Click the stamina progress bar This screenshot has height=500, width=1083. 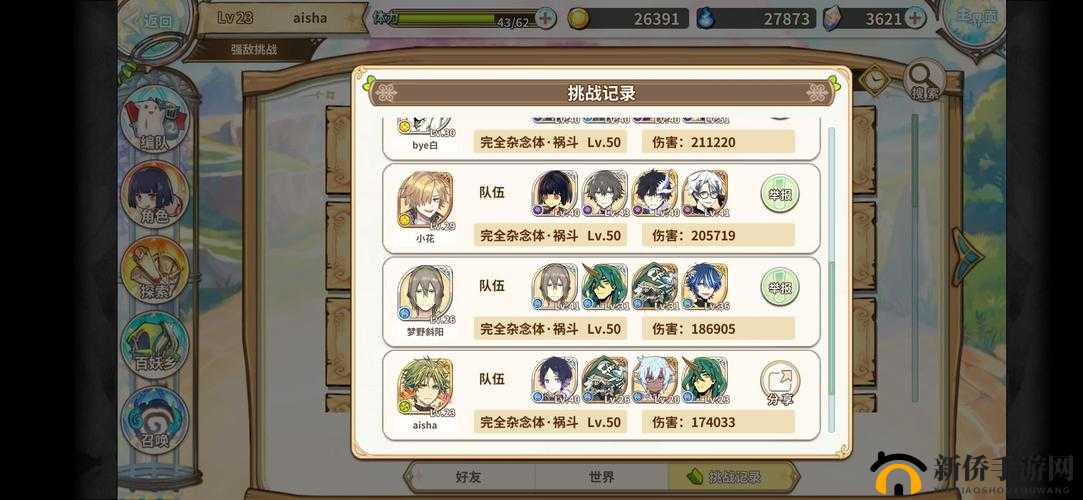click(x=463, y=19)
